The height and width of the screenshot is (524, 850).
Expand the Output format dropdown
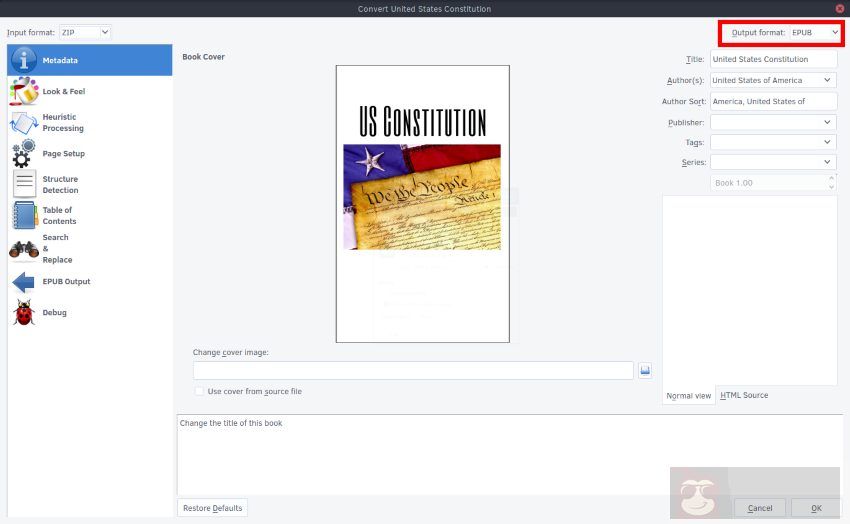pos(814,33)
